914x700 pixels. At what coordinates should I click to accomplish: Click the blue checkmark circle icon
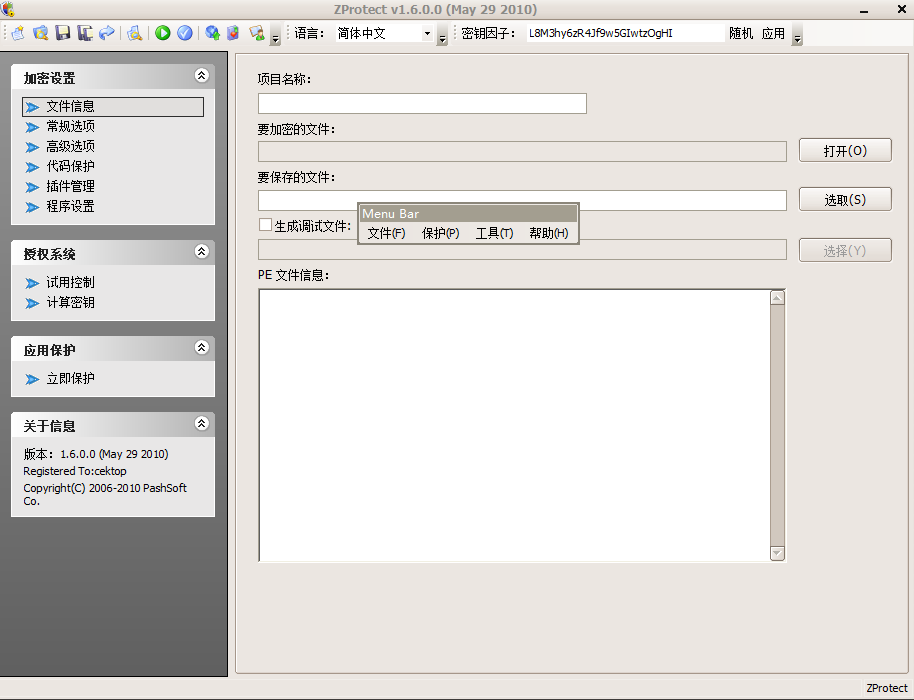(185, 33)
